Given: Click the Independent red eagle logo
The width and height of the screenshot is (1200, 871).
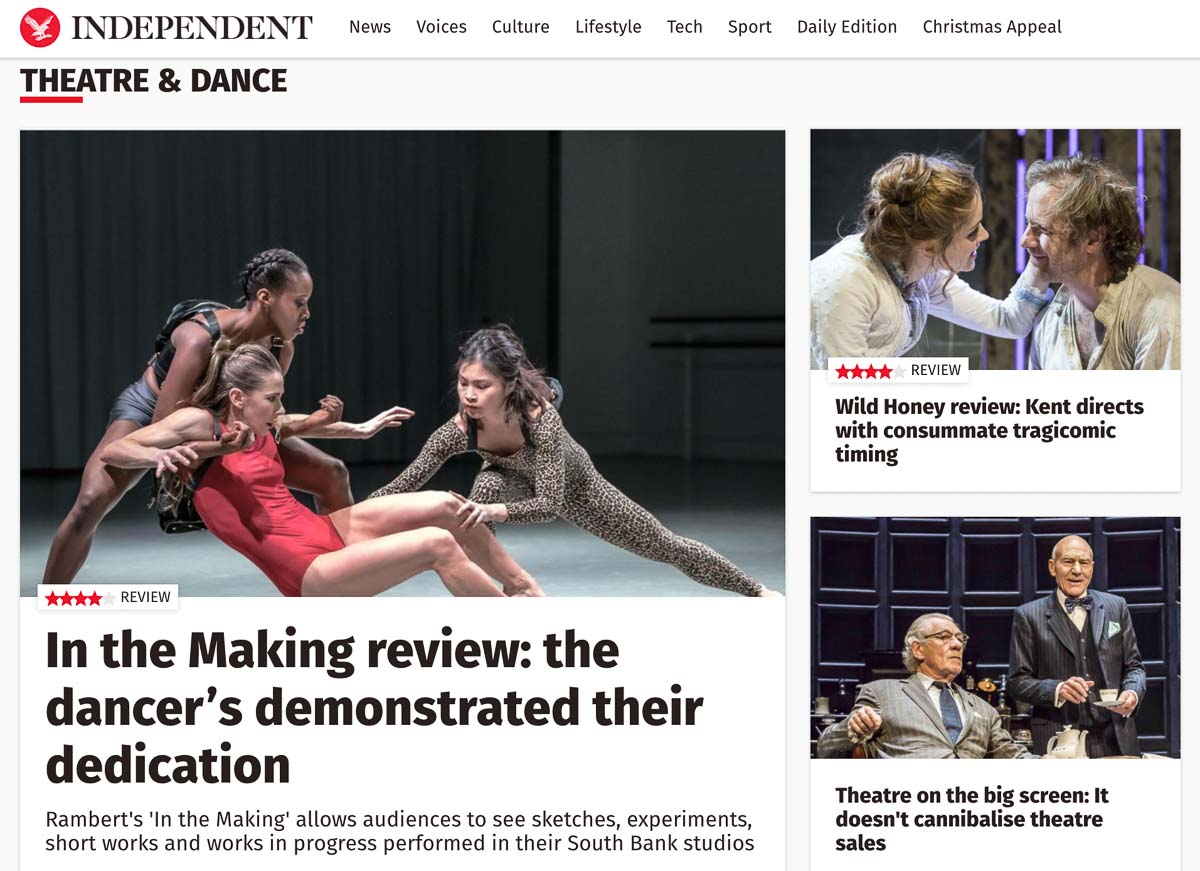Looking at the screenshot, I should (x=40, y=27).
